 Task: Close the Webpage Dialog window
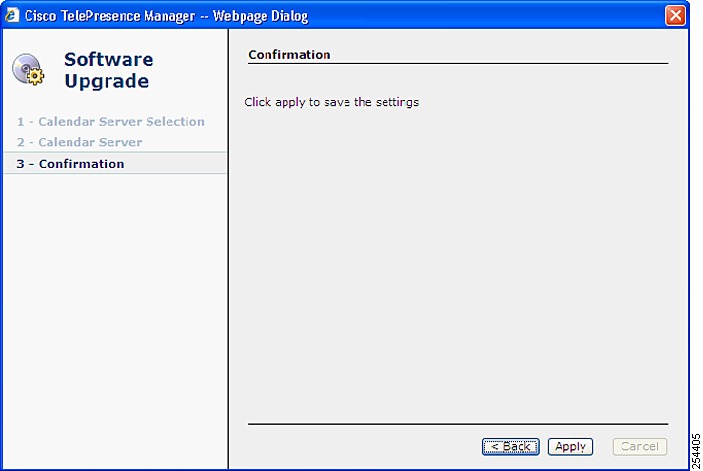(675, 16)
